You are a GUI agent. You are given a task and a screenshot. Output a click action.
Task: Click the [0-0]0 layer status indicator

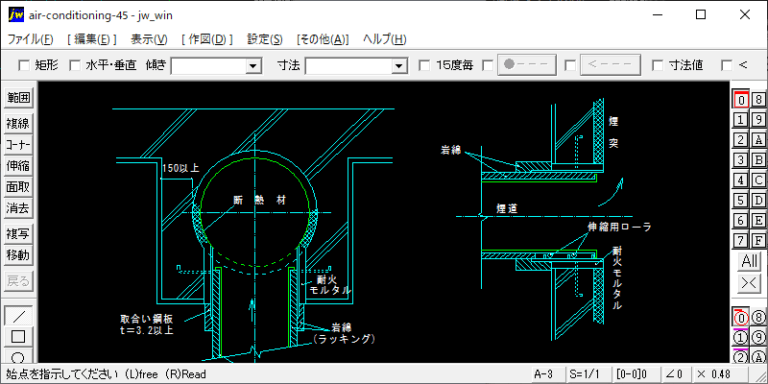point(635,375)
